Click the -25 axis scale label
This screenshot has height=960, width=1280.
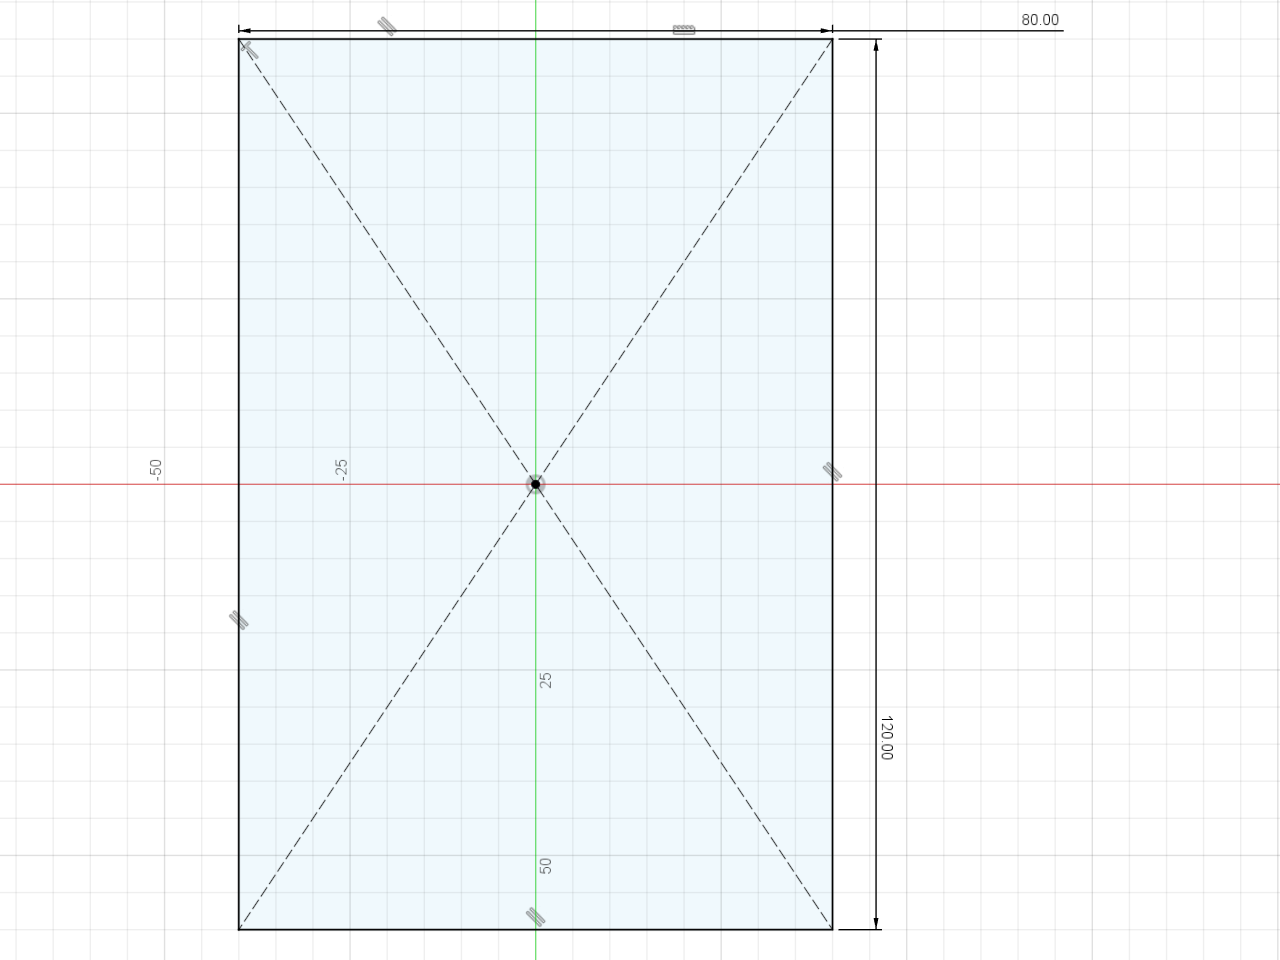[342, 469]
